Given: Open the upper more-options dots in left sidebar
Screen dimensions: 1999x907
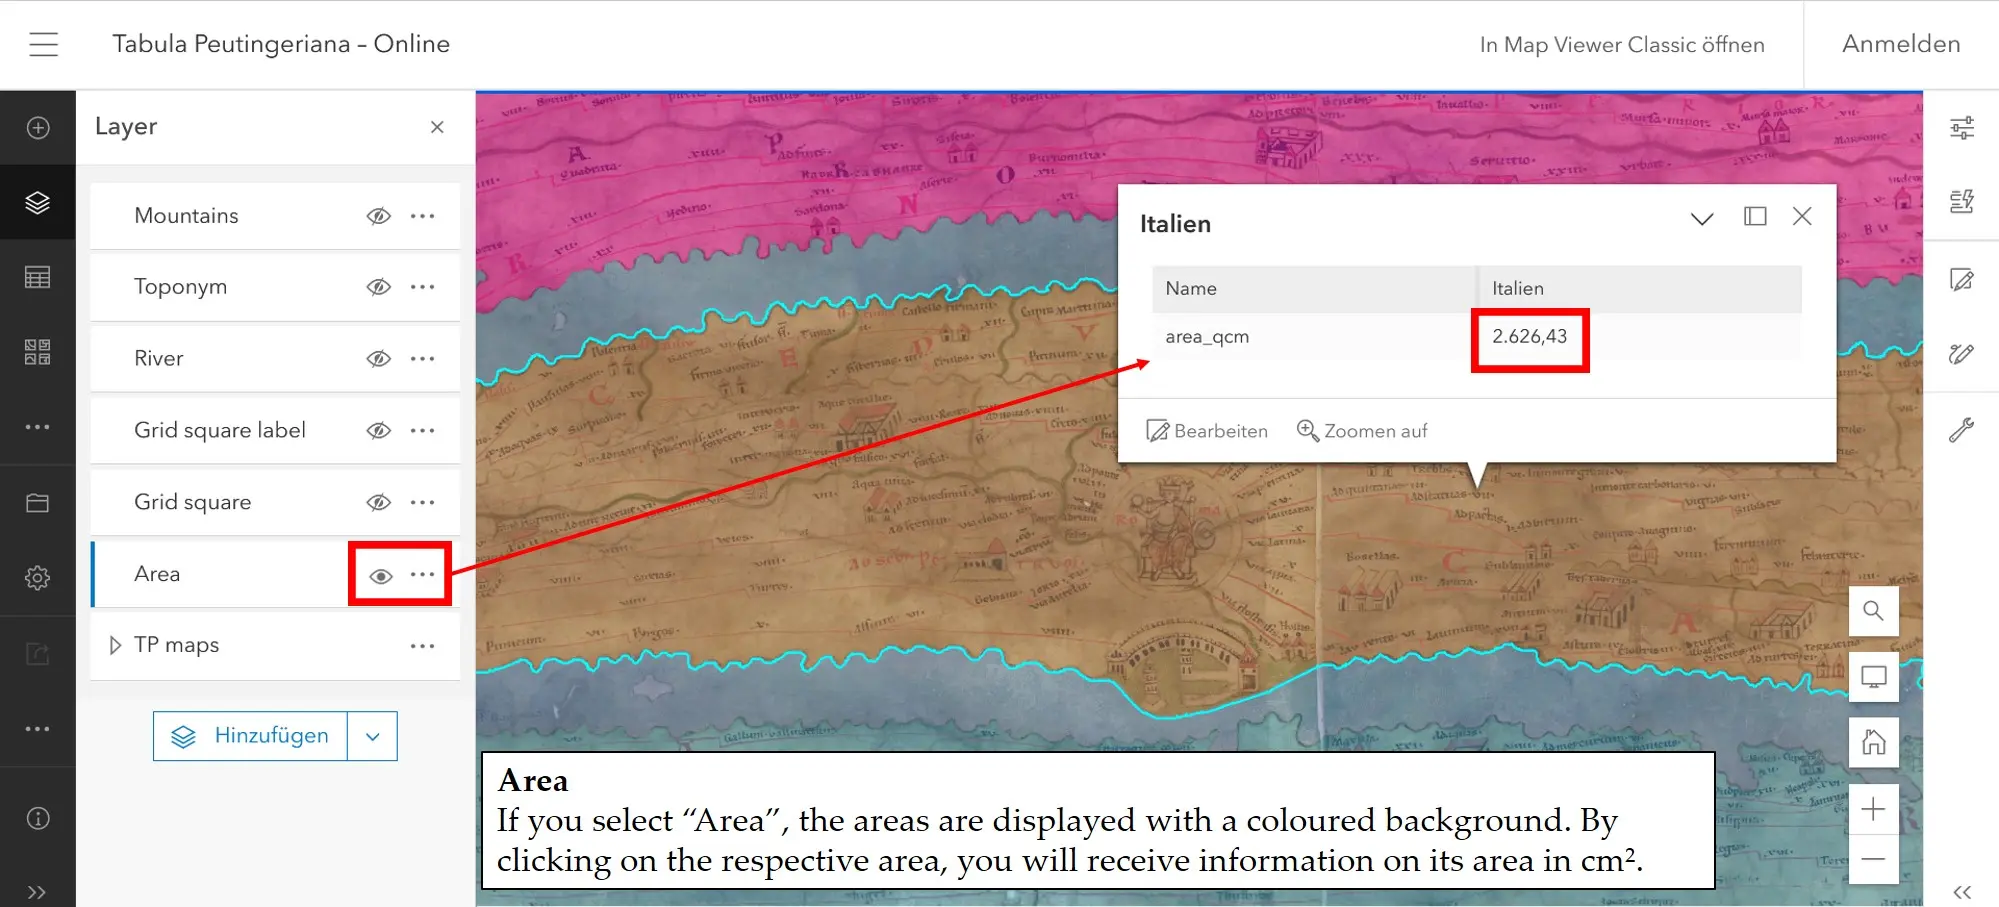Looking at the screenshot, I should (x=38, y=427).
